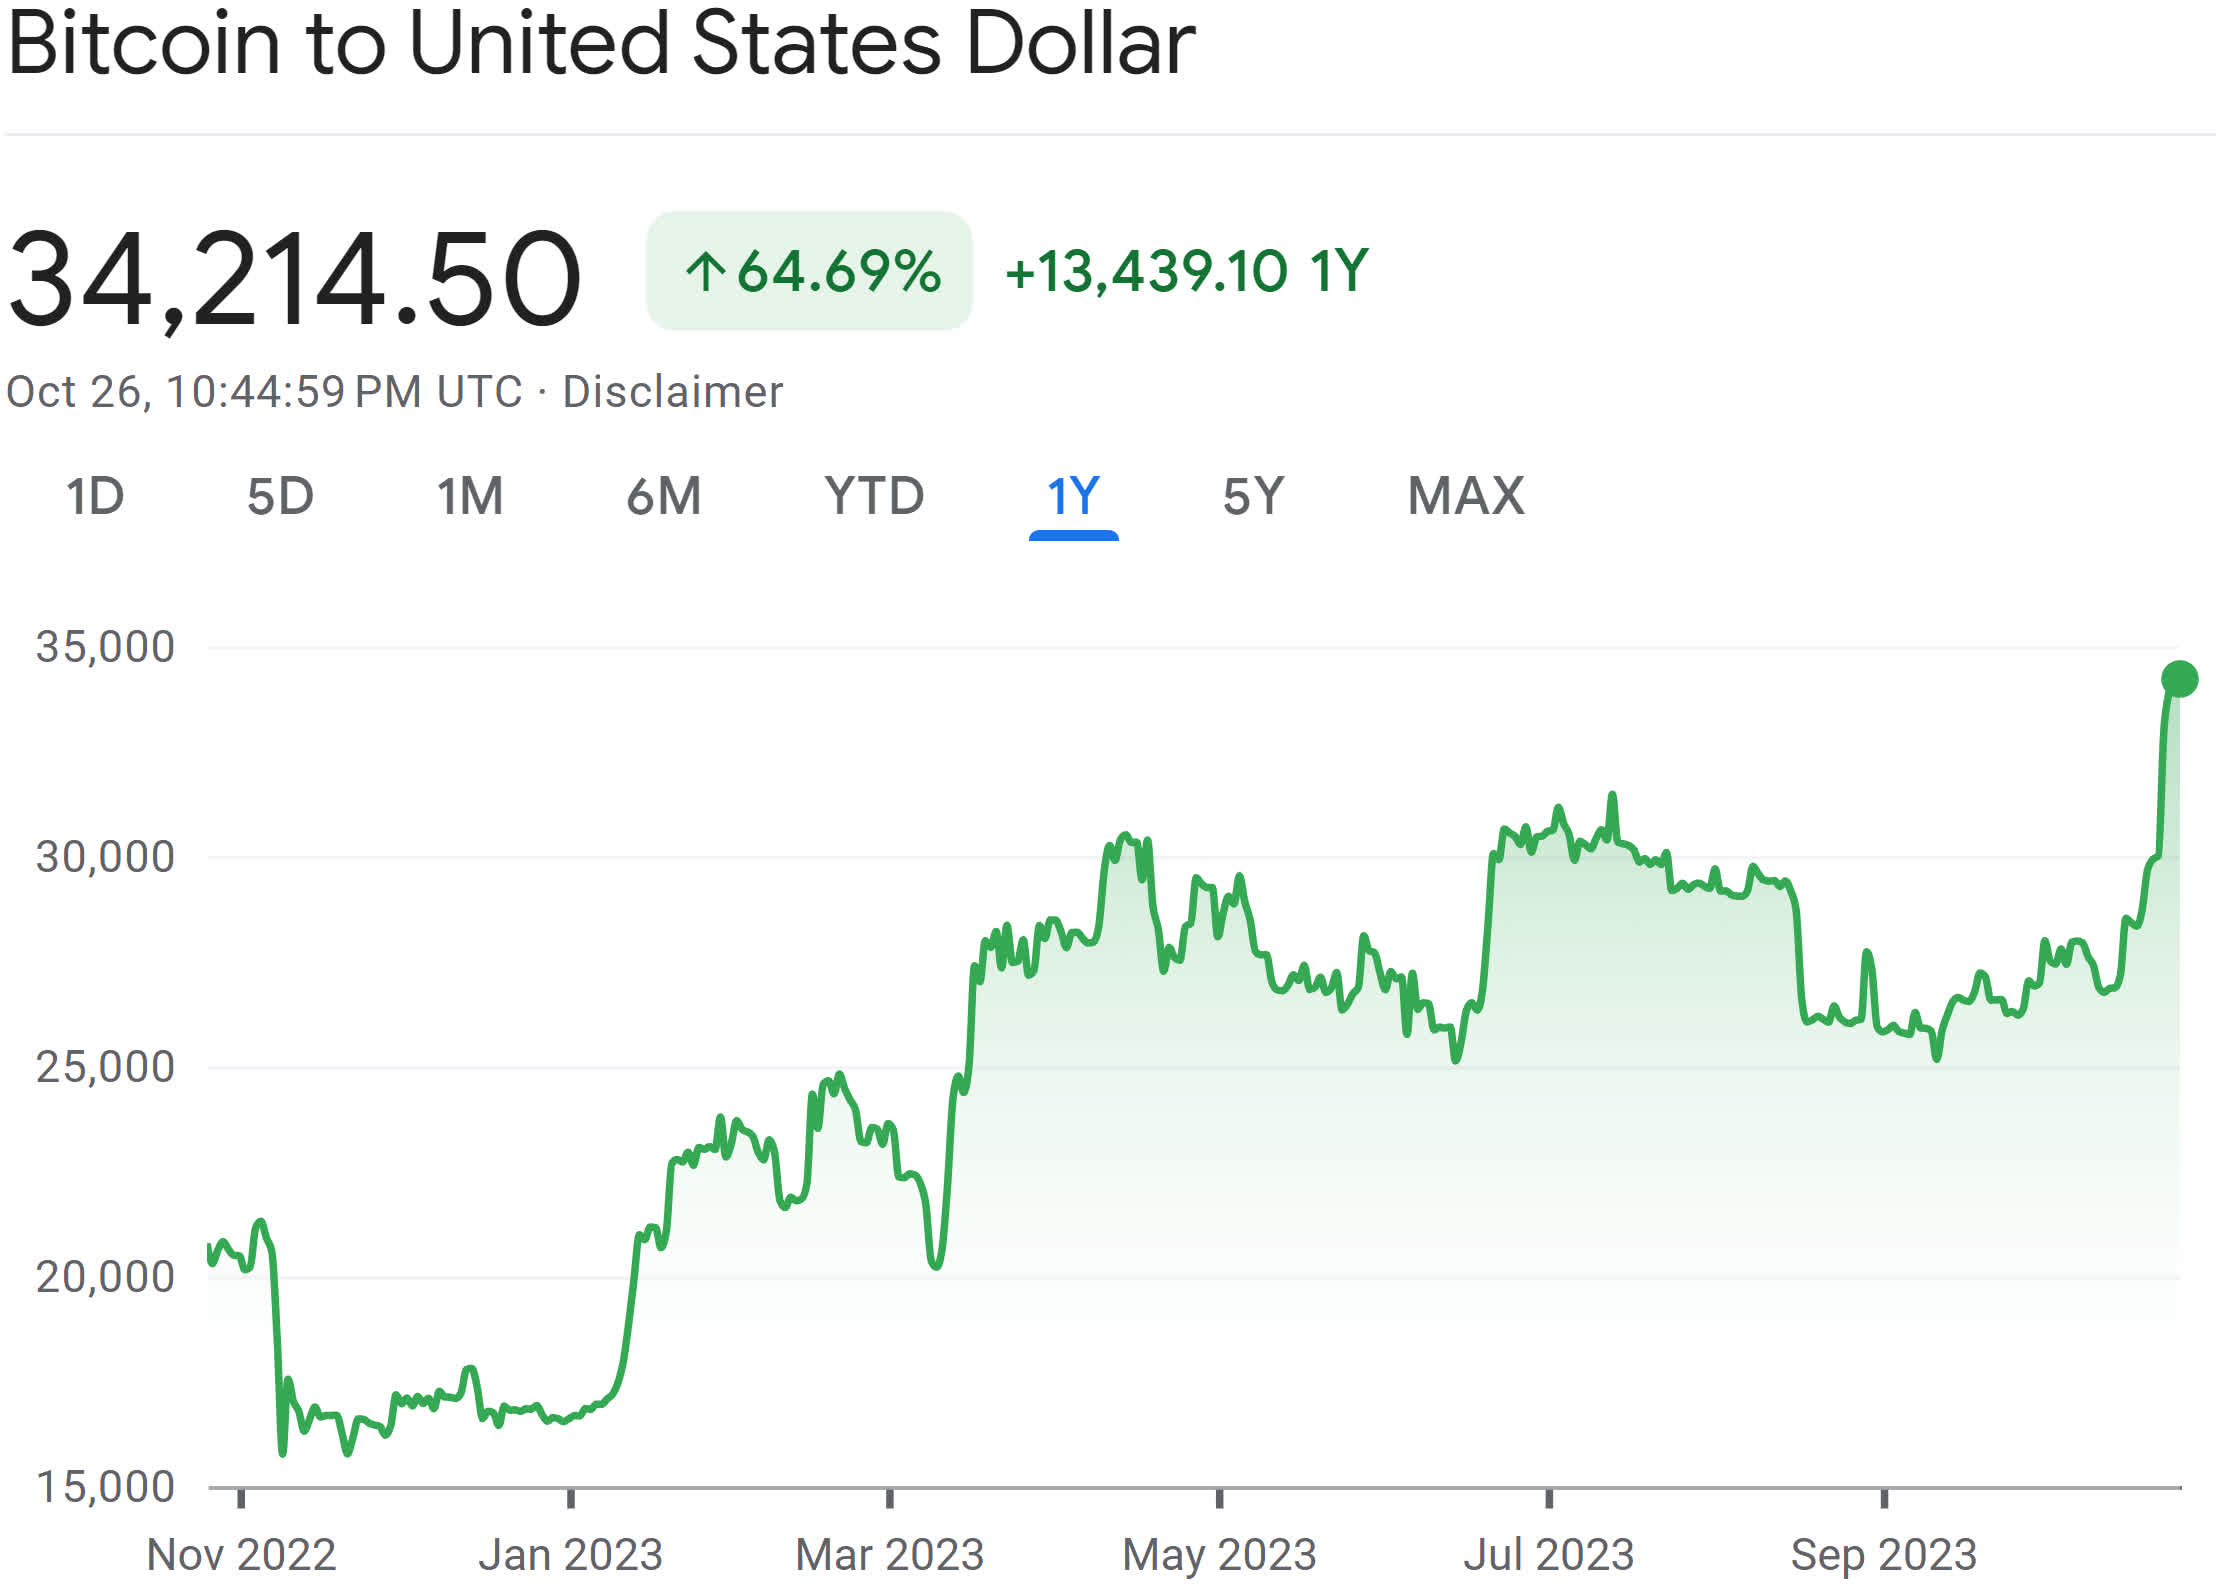Open the Disclaimer link
Screen dimensions: 2216x1591
pyautogui.click(x=672, y=391)
